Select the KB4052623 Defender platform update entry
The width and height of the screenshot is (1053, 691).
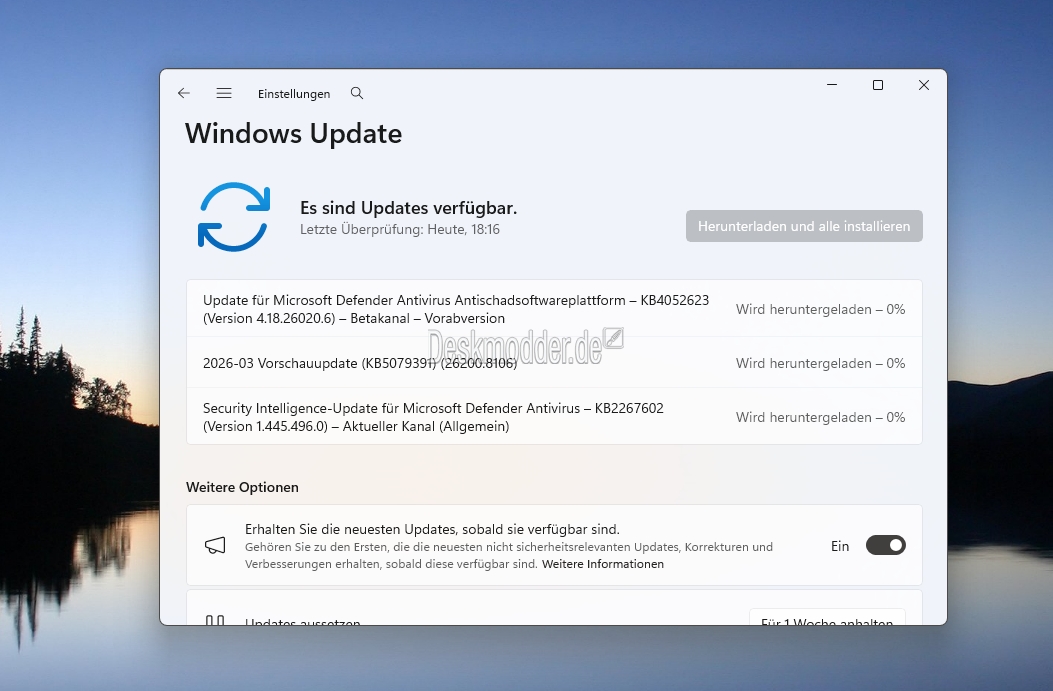[455, 309]
